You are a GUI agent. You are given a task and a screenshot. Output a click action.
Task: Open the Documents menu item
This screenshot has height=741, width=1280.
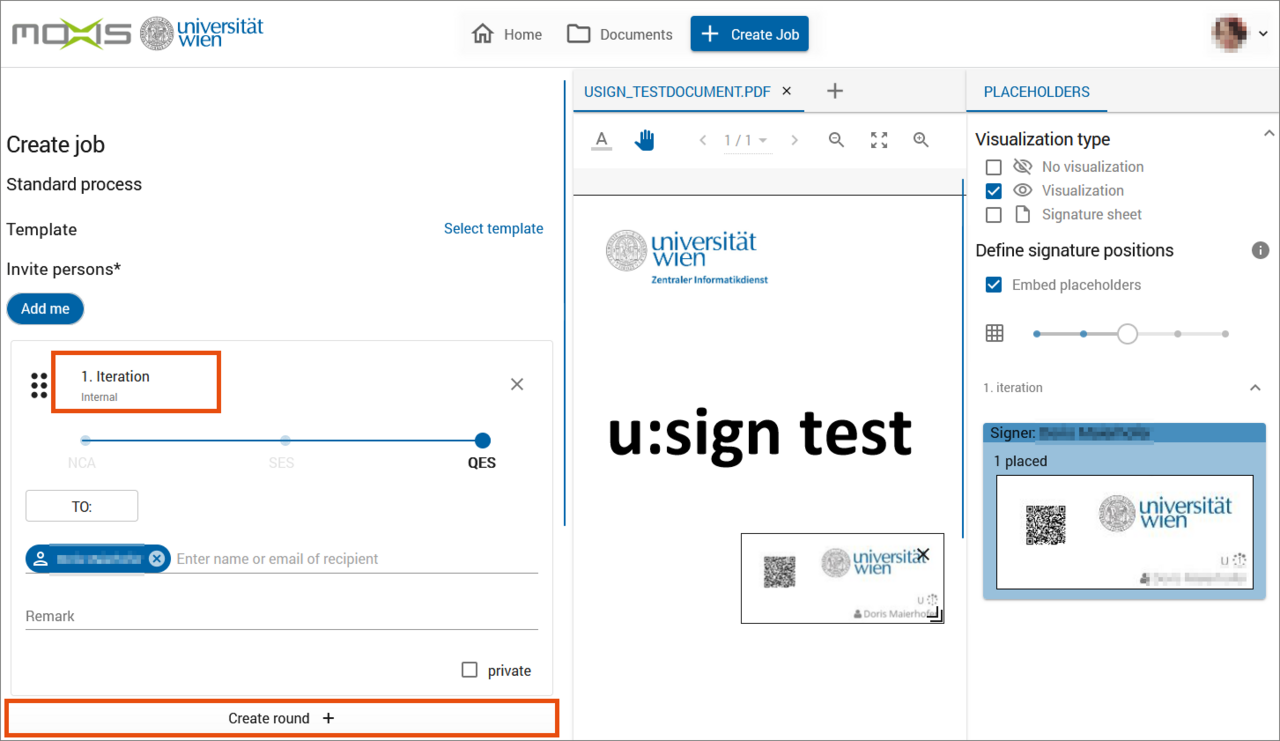pyautogui.click(x=619, y=34)
